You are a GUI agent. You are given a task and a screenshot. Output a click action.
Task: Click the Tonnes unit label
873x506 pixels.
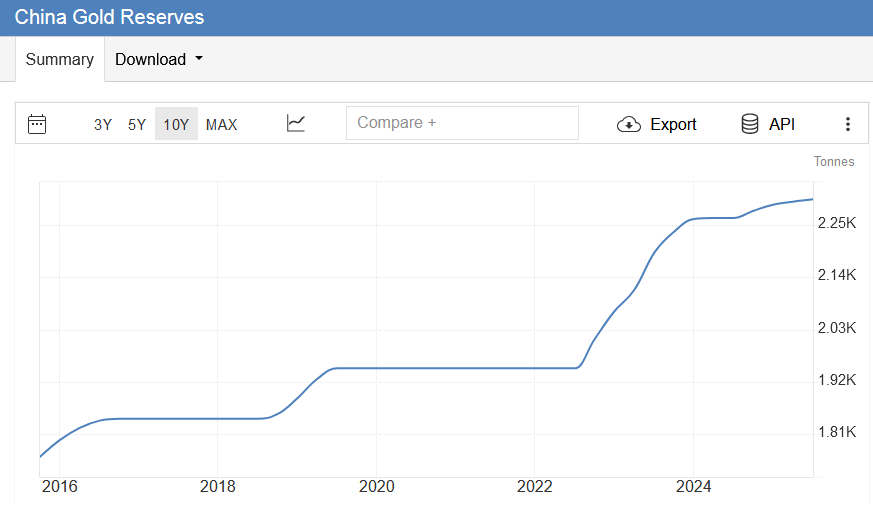pyautogui.click(x=833, y=161)
